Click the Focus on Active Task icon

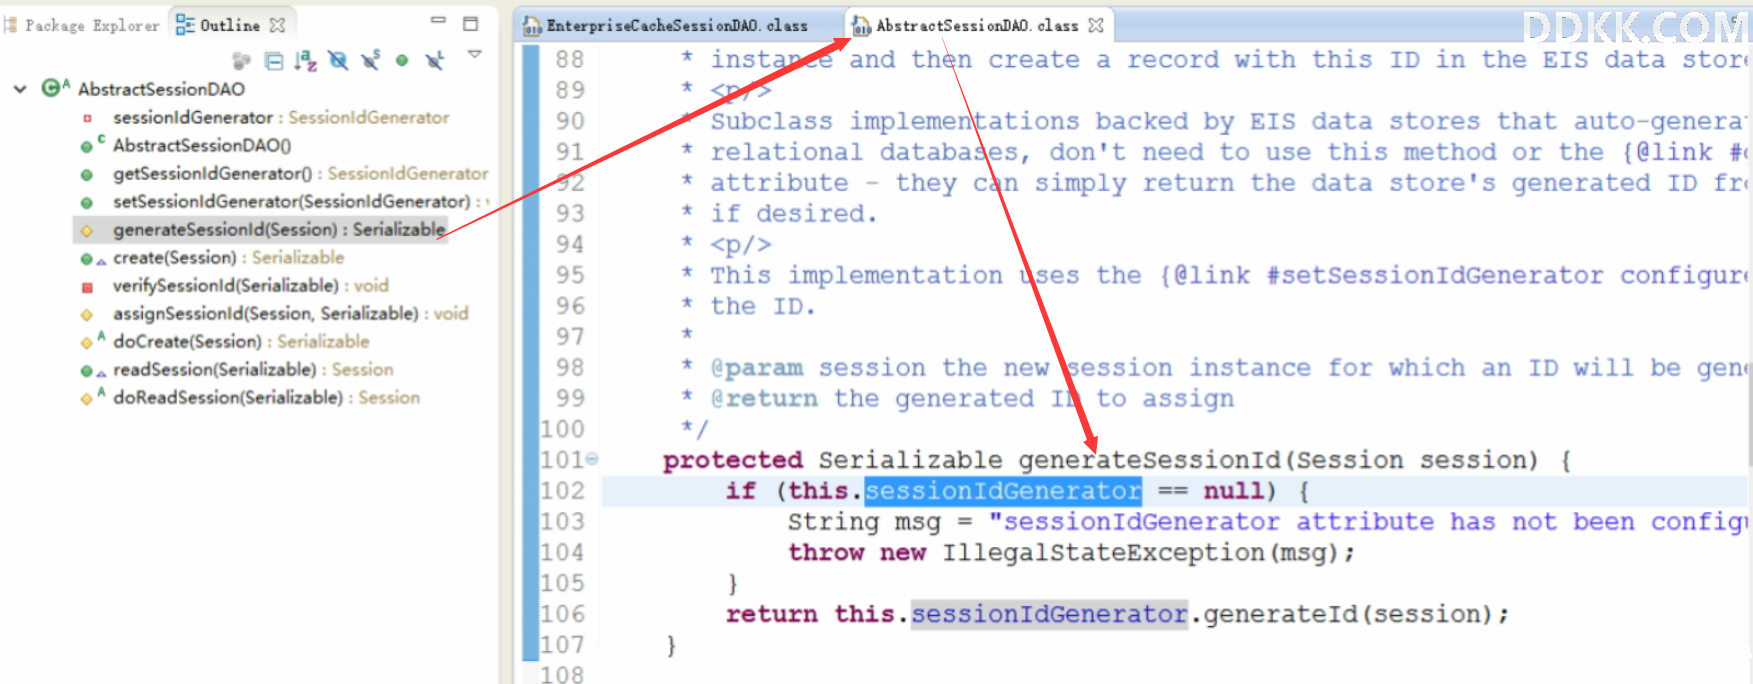point(241,61)
